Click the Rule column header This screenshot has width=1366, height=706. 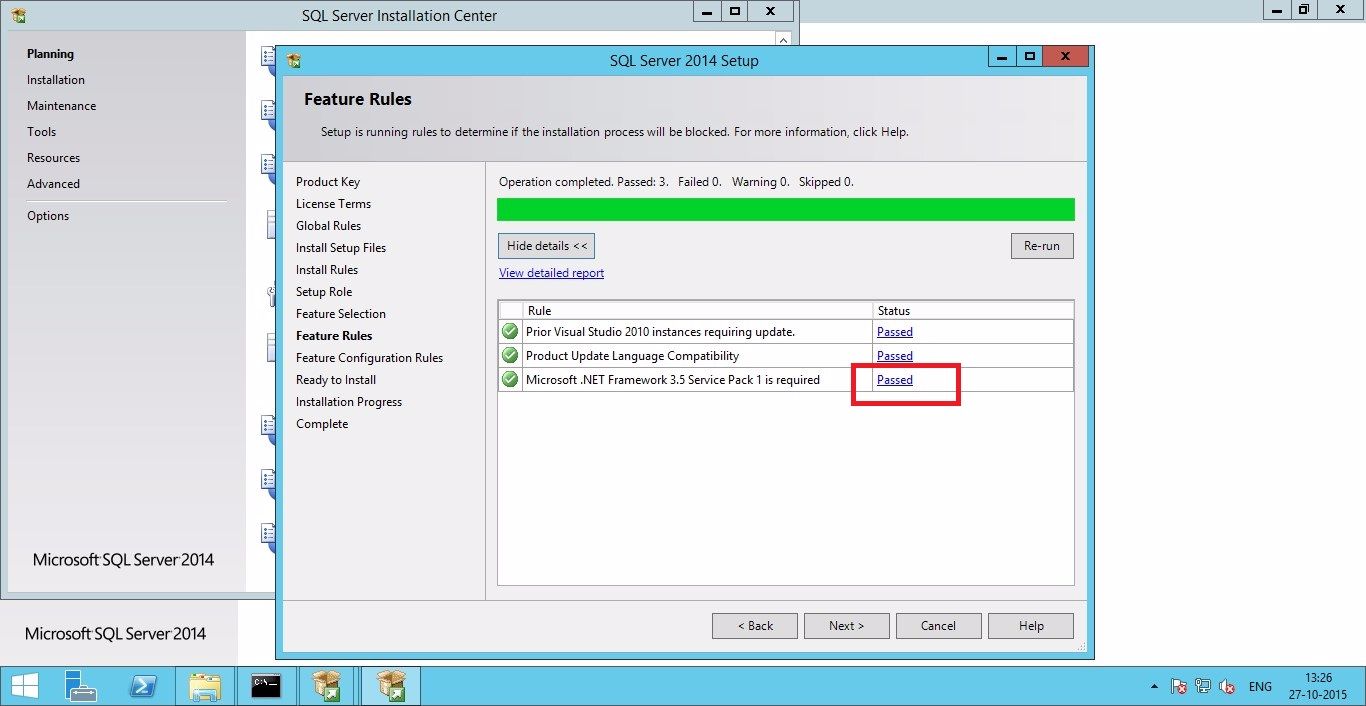698,311
